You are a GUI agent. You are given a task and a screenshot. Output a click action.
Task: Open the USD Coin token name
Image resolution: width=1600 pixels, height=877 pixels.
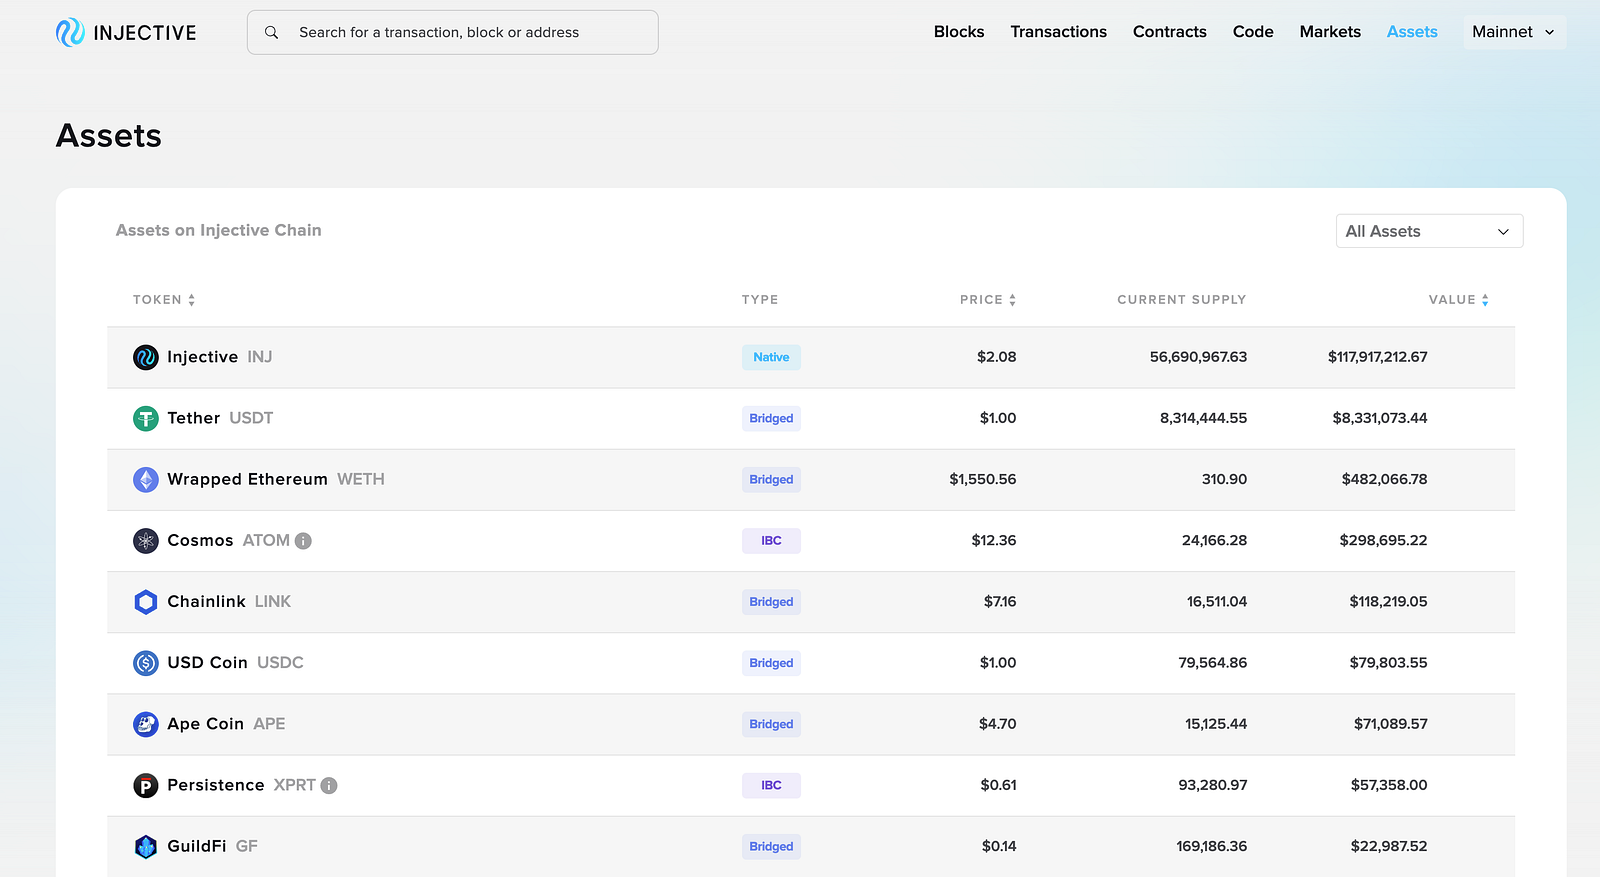tap(207, 663)
